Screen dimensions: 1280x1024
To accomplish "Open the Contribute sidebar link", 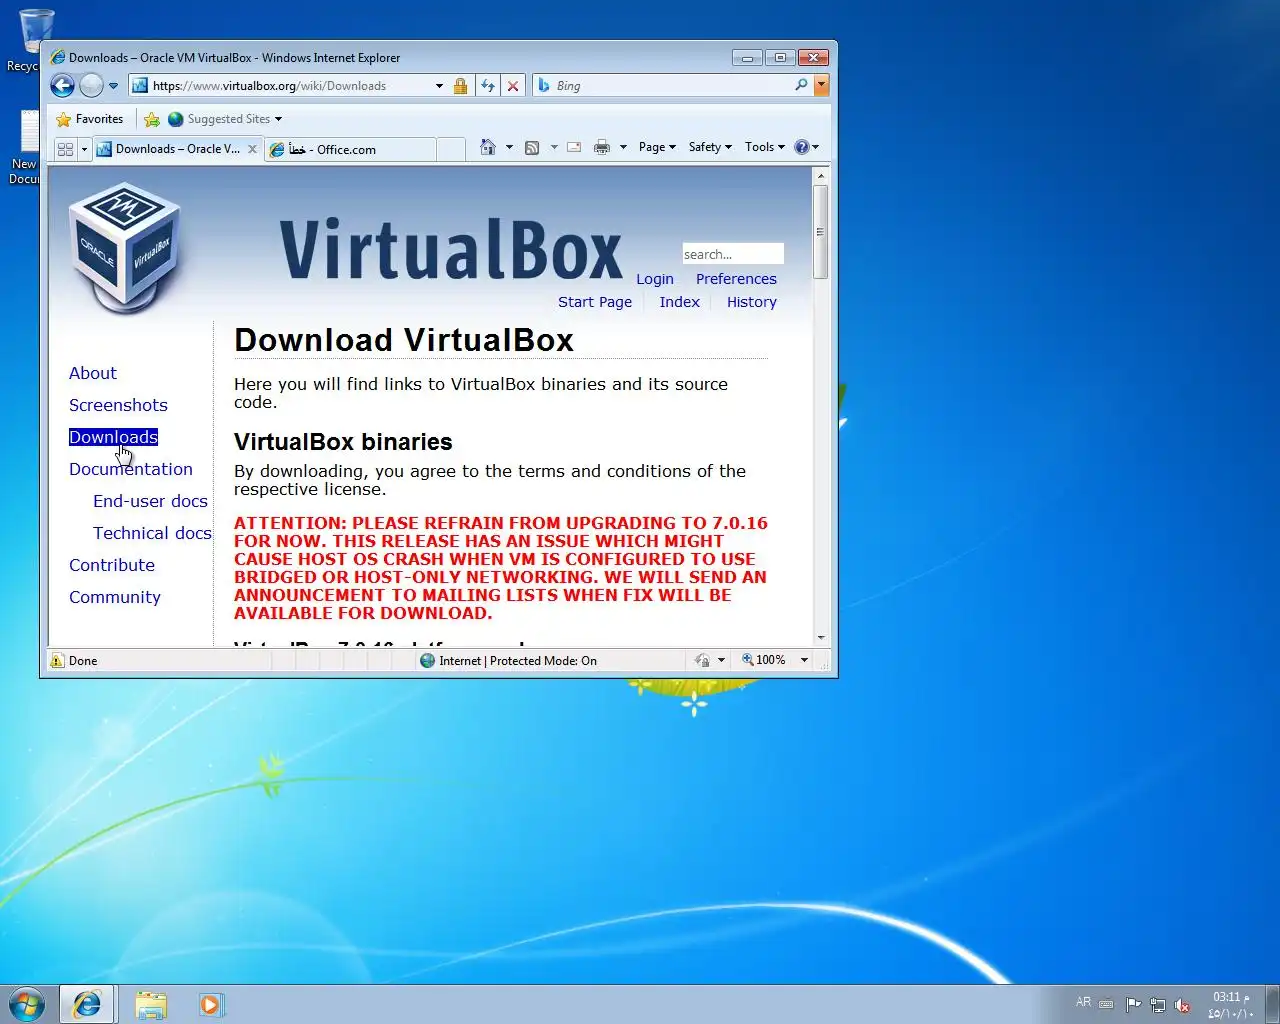I will [112, 565].
